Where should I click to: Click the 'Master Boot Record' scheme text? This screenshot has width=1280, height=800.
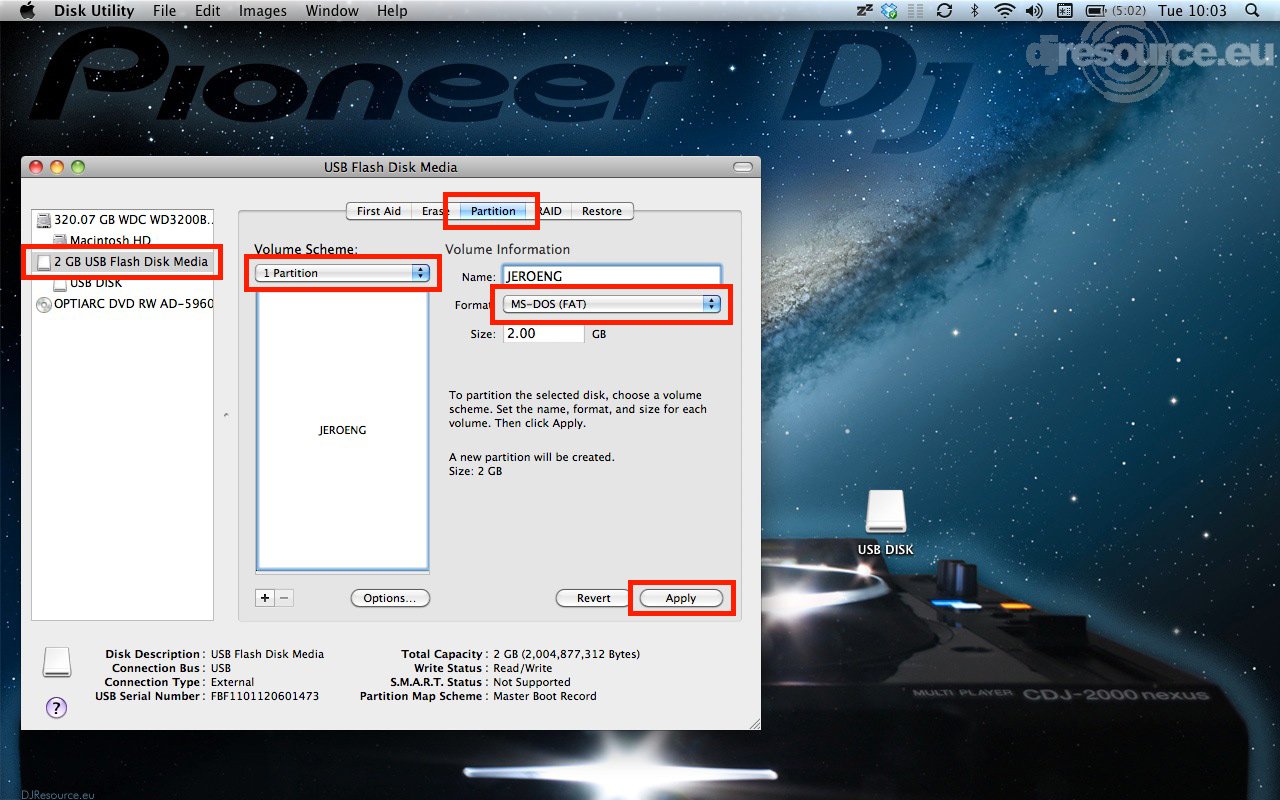point(545,696)
